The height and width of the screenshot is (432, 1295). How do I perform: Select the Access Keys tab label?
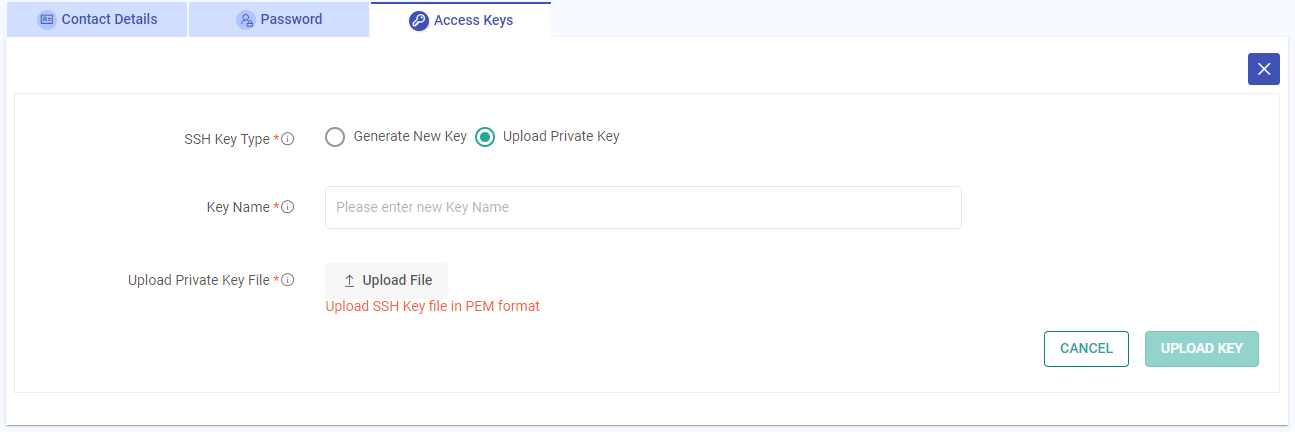pyautogui.click(x=473, y=21)
